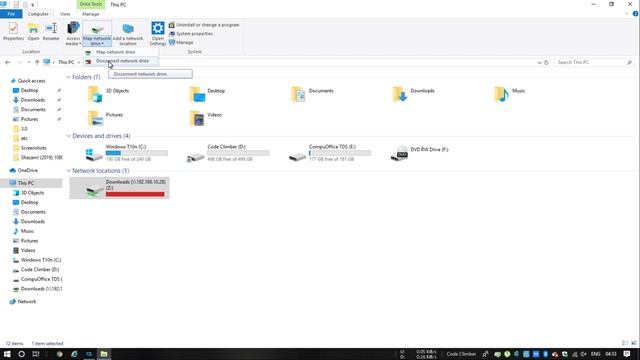640x360 pixels.
Task: Click the Drive Tools contextual tab
Action: click(91, 4)
